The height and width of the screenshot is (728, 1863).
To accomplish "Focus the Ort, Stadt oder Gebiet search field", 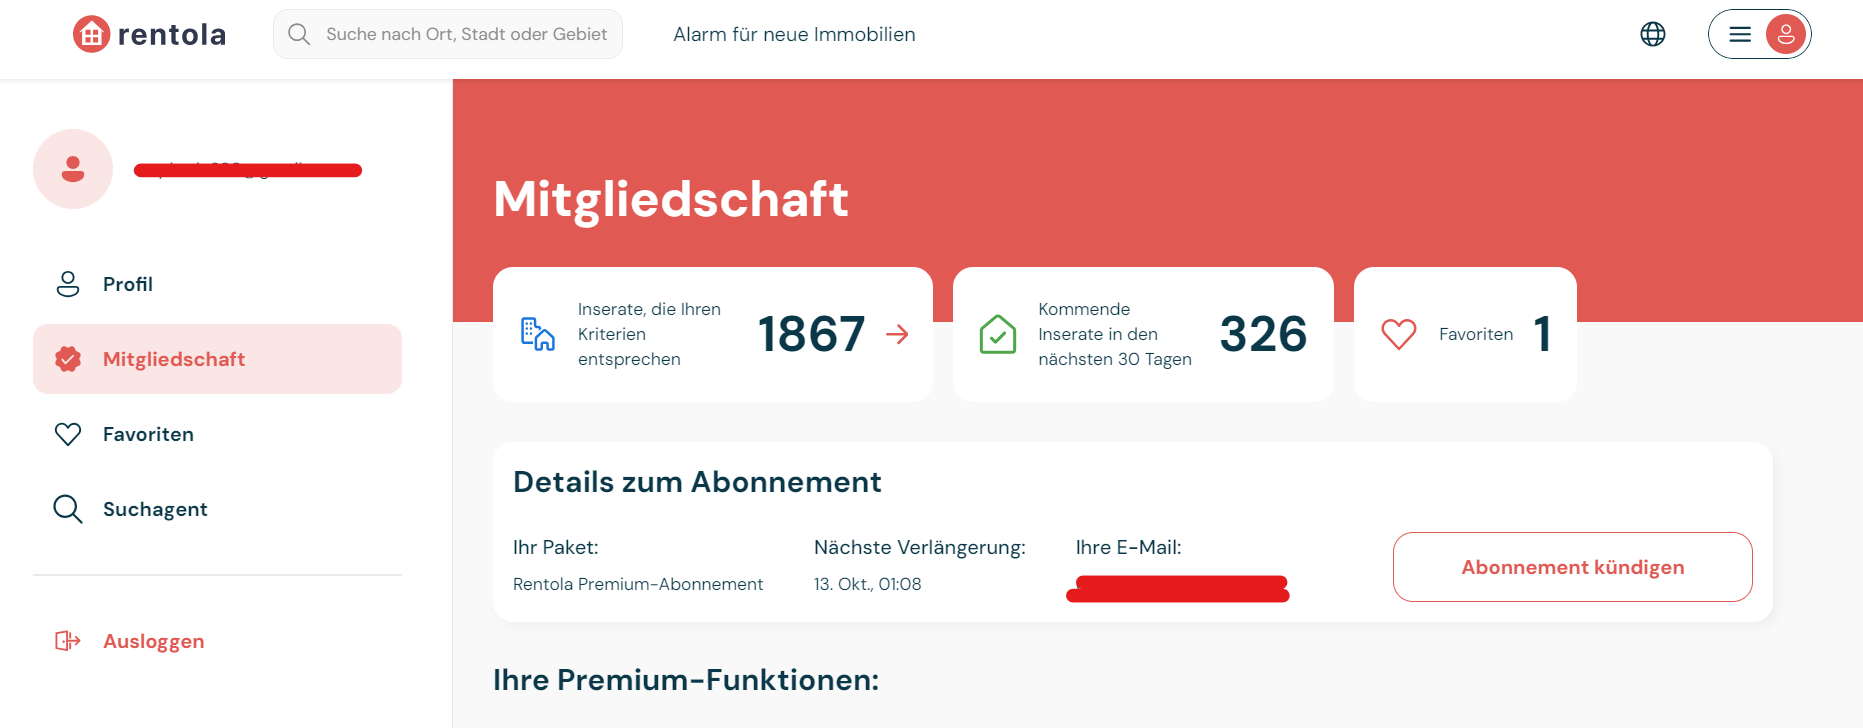I will pos(448,34).
